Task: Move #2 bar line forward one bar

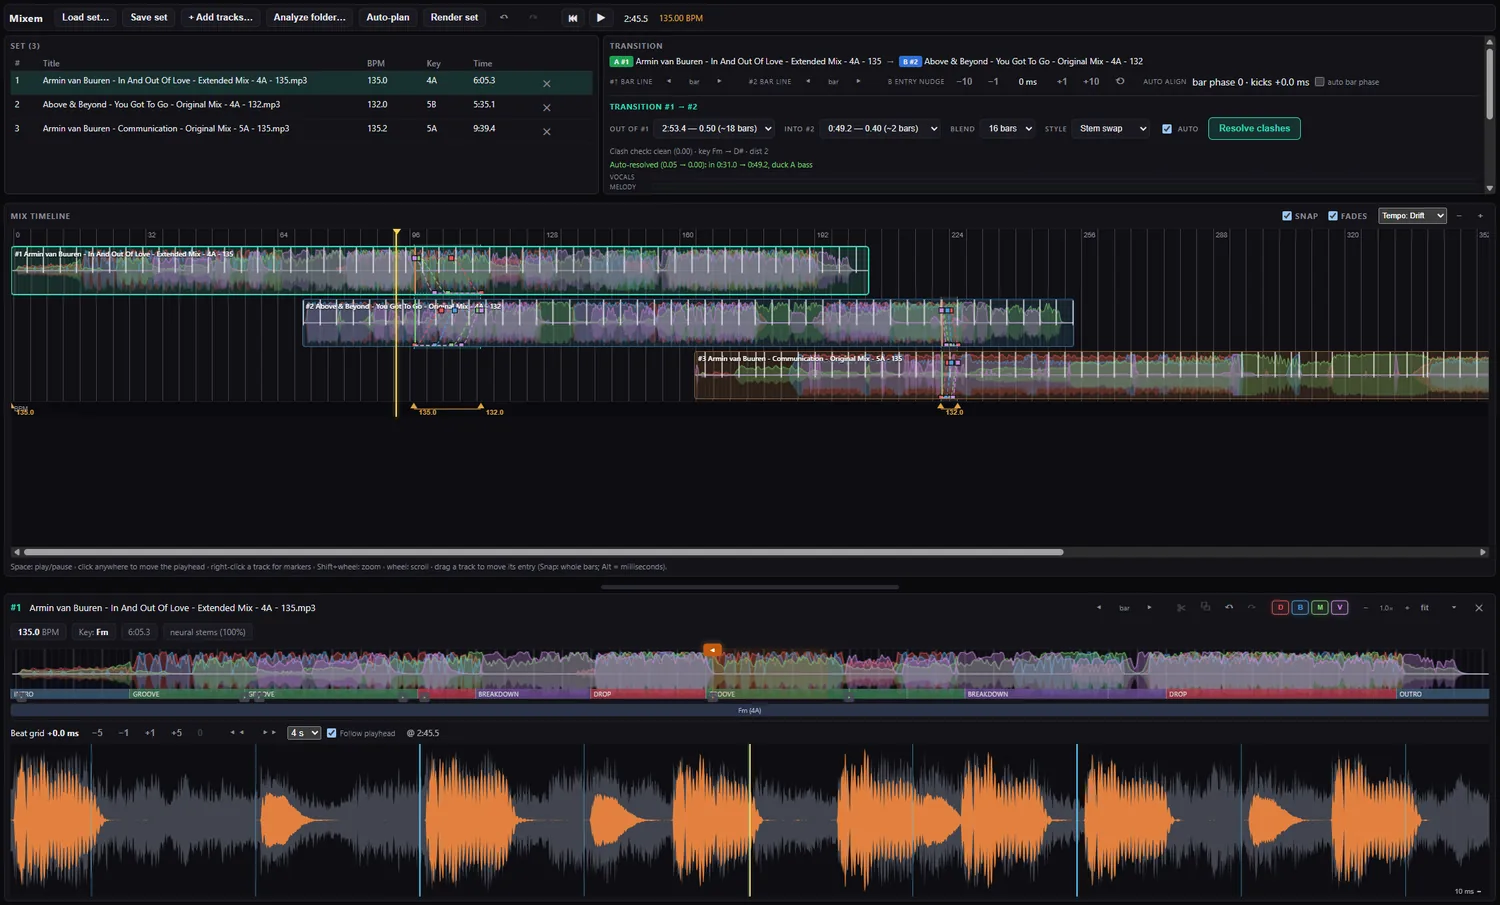Action: [x=858, y=82]
